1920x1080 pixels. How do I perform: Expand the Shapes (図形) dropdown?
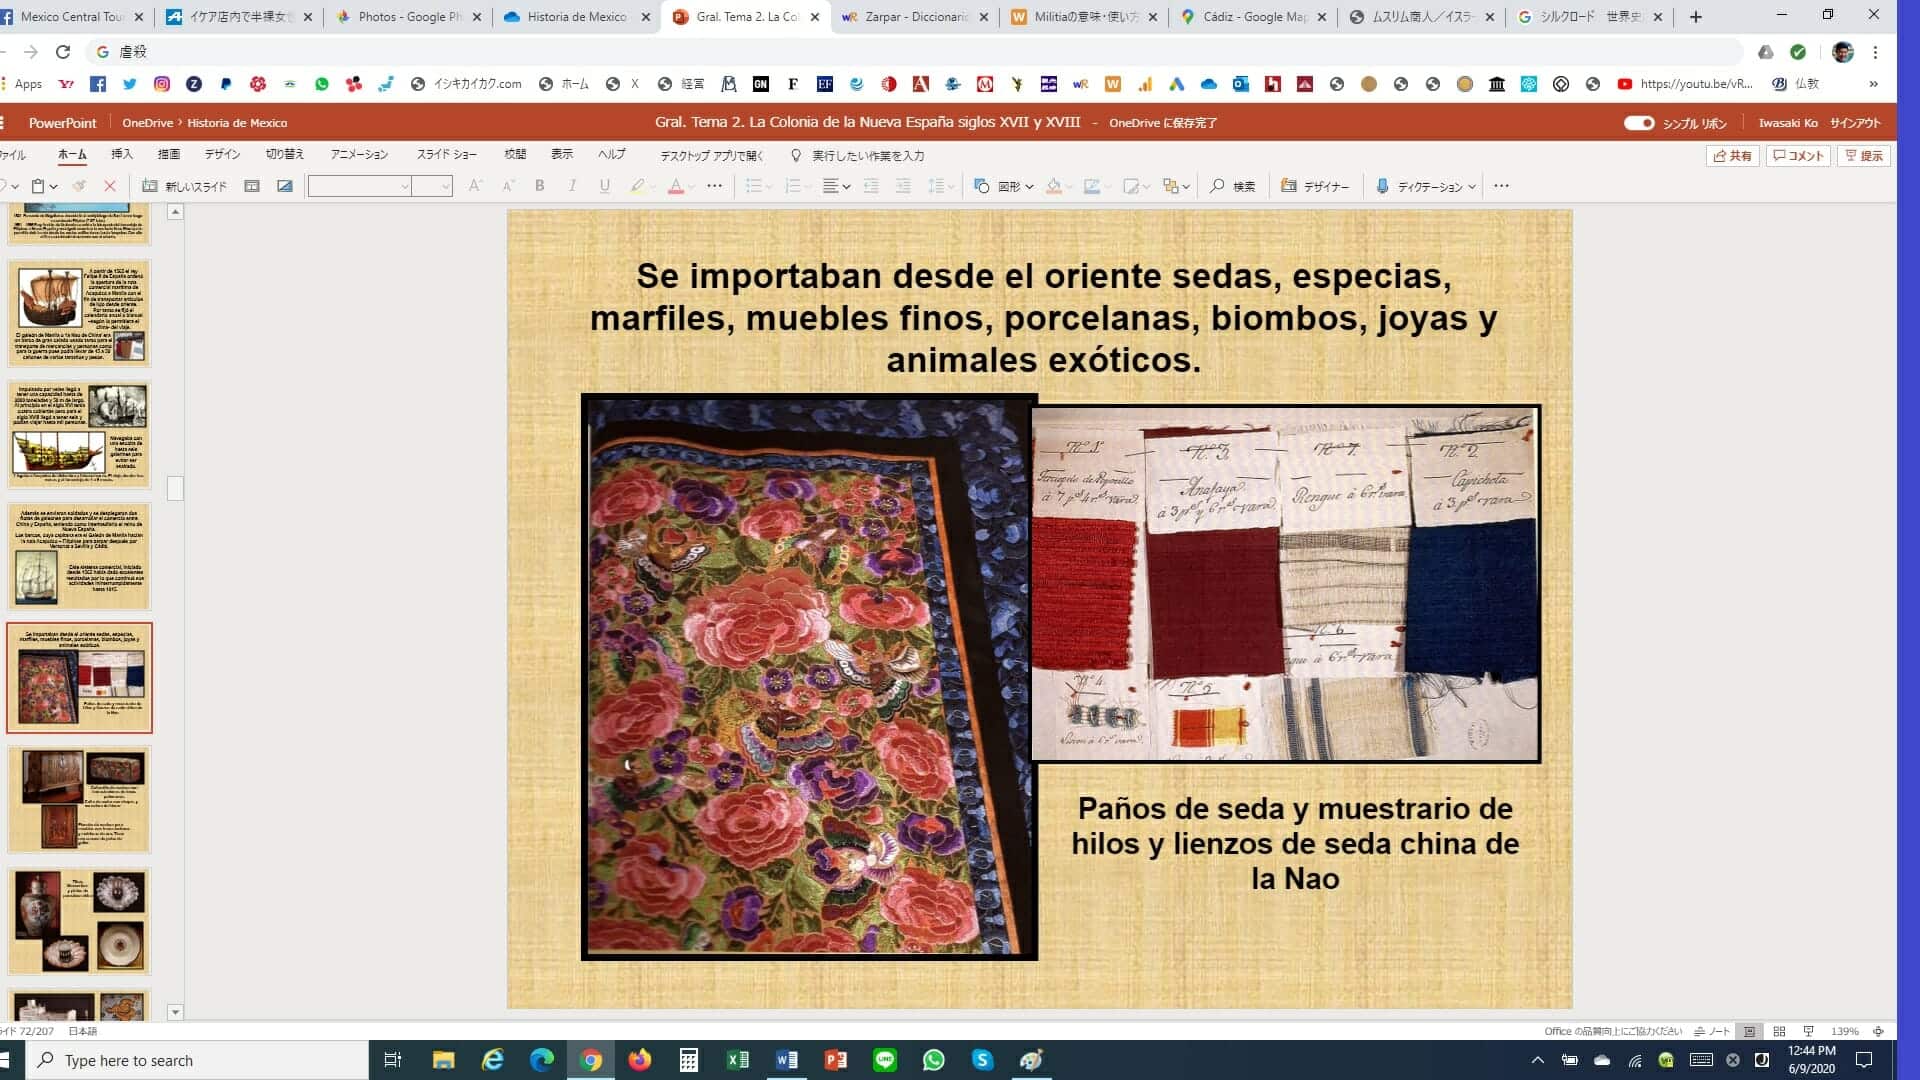coord(1028,187)
